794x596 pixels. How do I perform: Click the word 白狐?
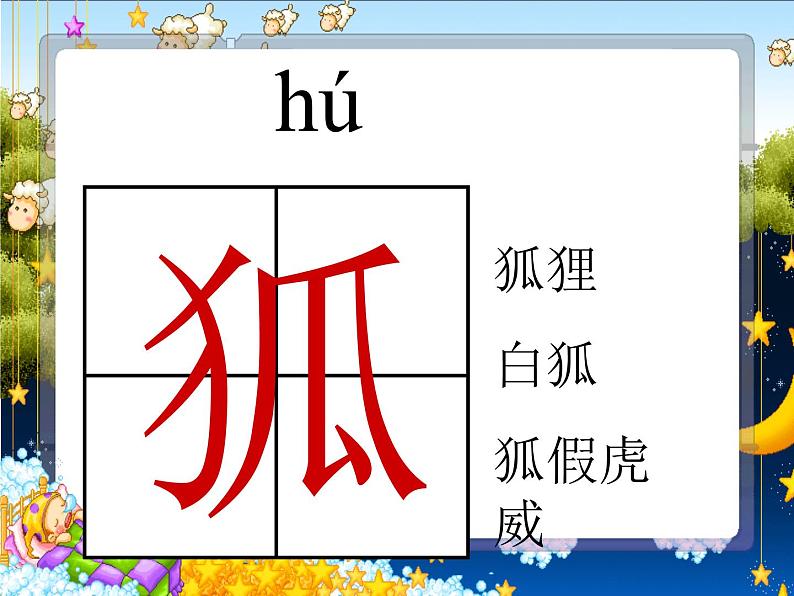(x=546, y=366)
